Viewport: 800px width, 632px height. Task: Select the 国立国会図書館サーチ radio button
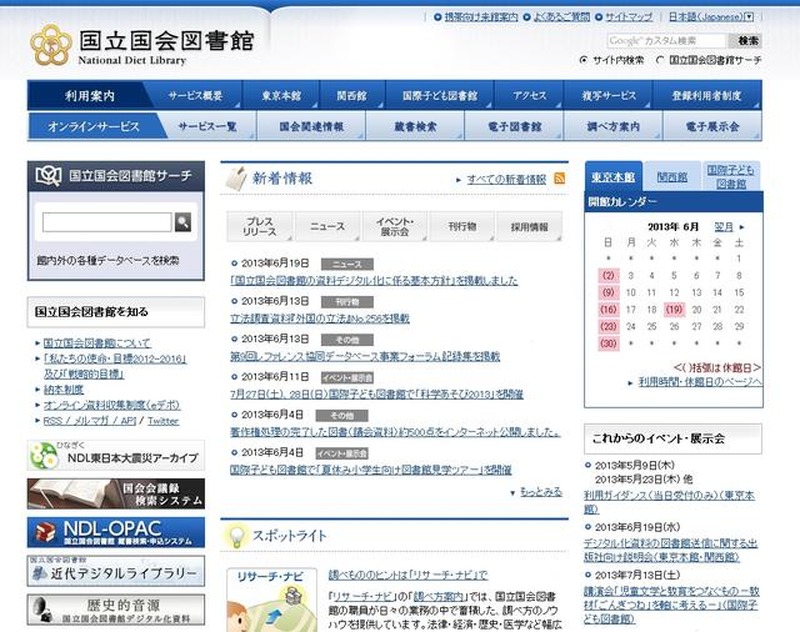coord(660,60)
